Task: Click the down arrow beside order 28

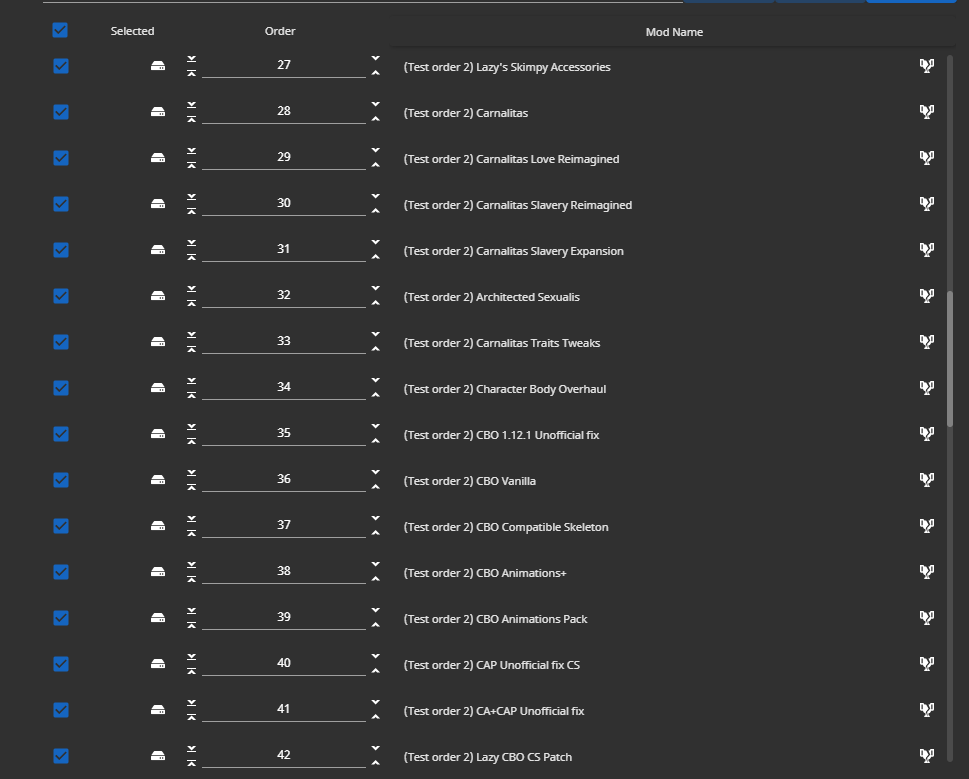Action: point(375,102)
